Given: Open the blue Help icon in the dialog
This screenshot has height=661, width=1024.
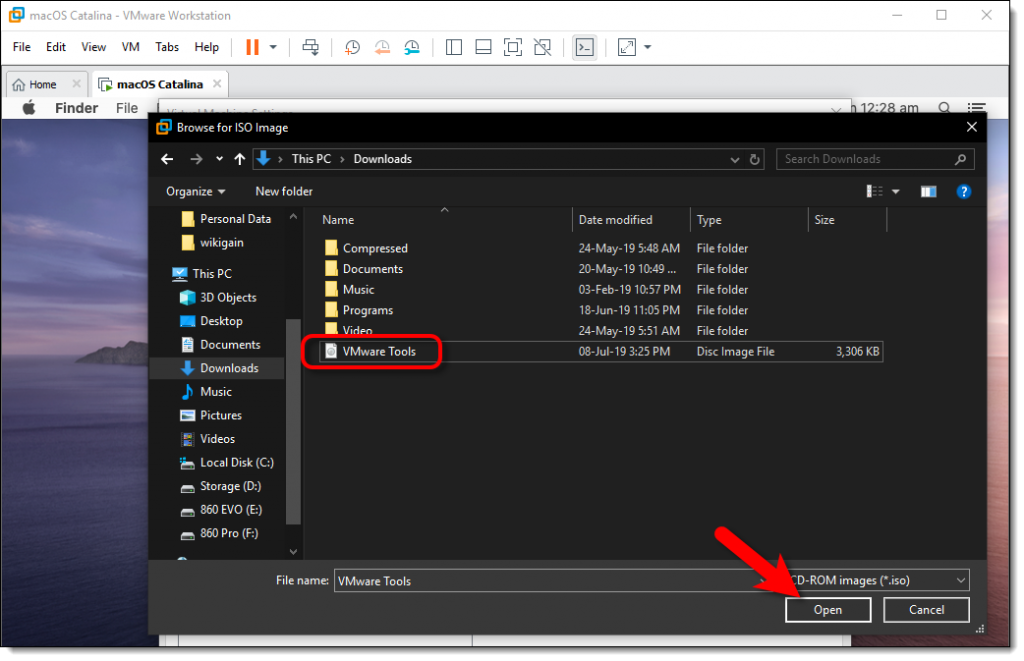Looking at the screenshot, I should point(963,191).
